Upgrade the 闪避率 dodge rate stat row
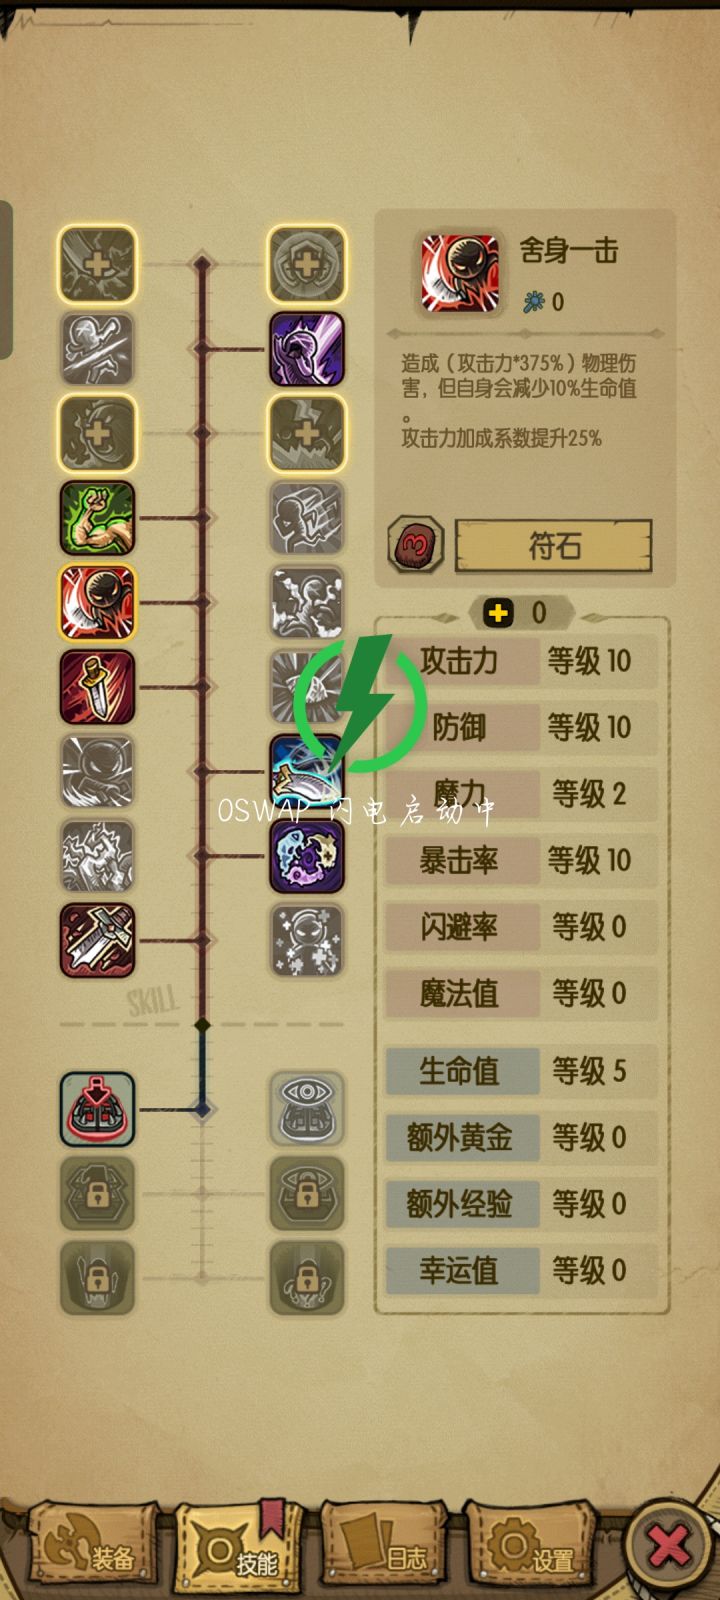 (x=522, y=927)
